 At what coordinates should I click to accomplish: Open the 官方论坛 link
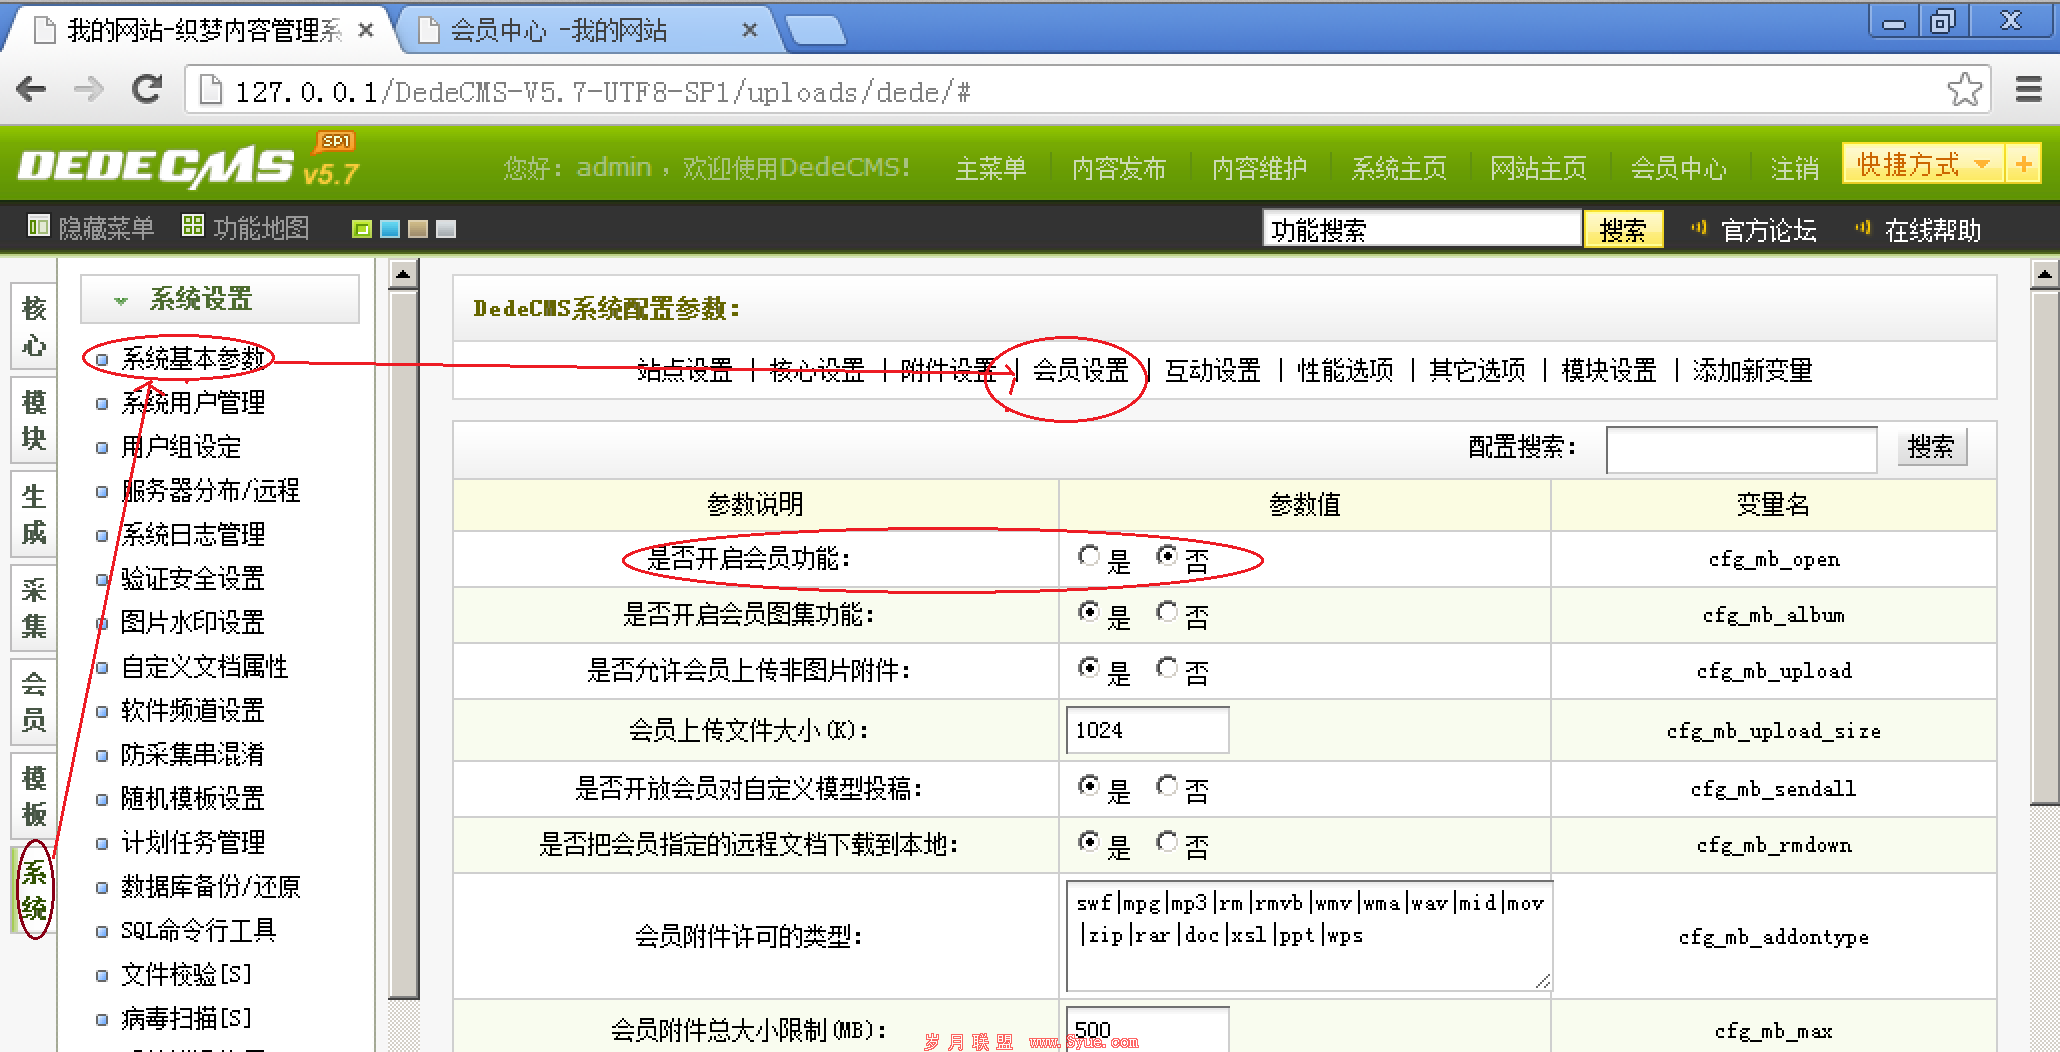click(x=1768, y=230)
